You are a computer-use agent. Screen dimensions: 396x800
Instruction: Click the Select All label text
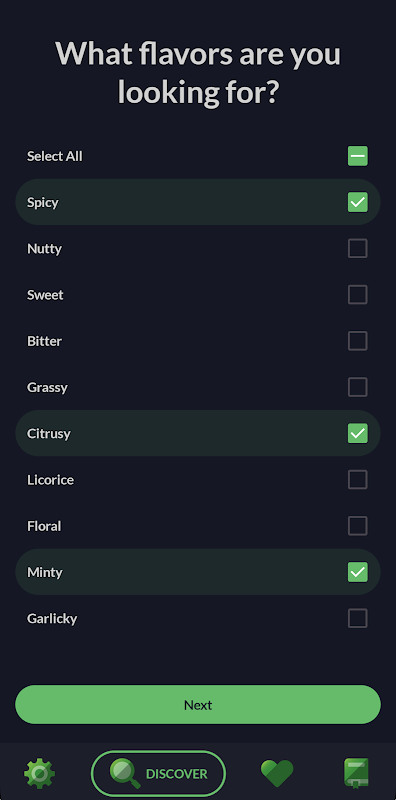coord(55,156)
